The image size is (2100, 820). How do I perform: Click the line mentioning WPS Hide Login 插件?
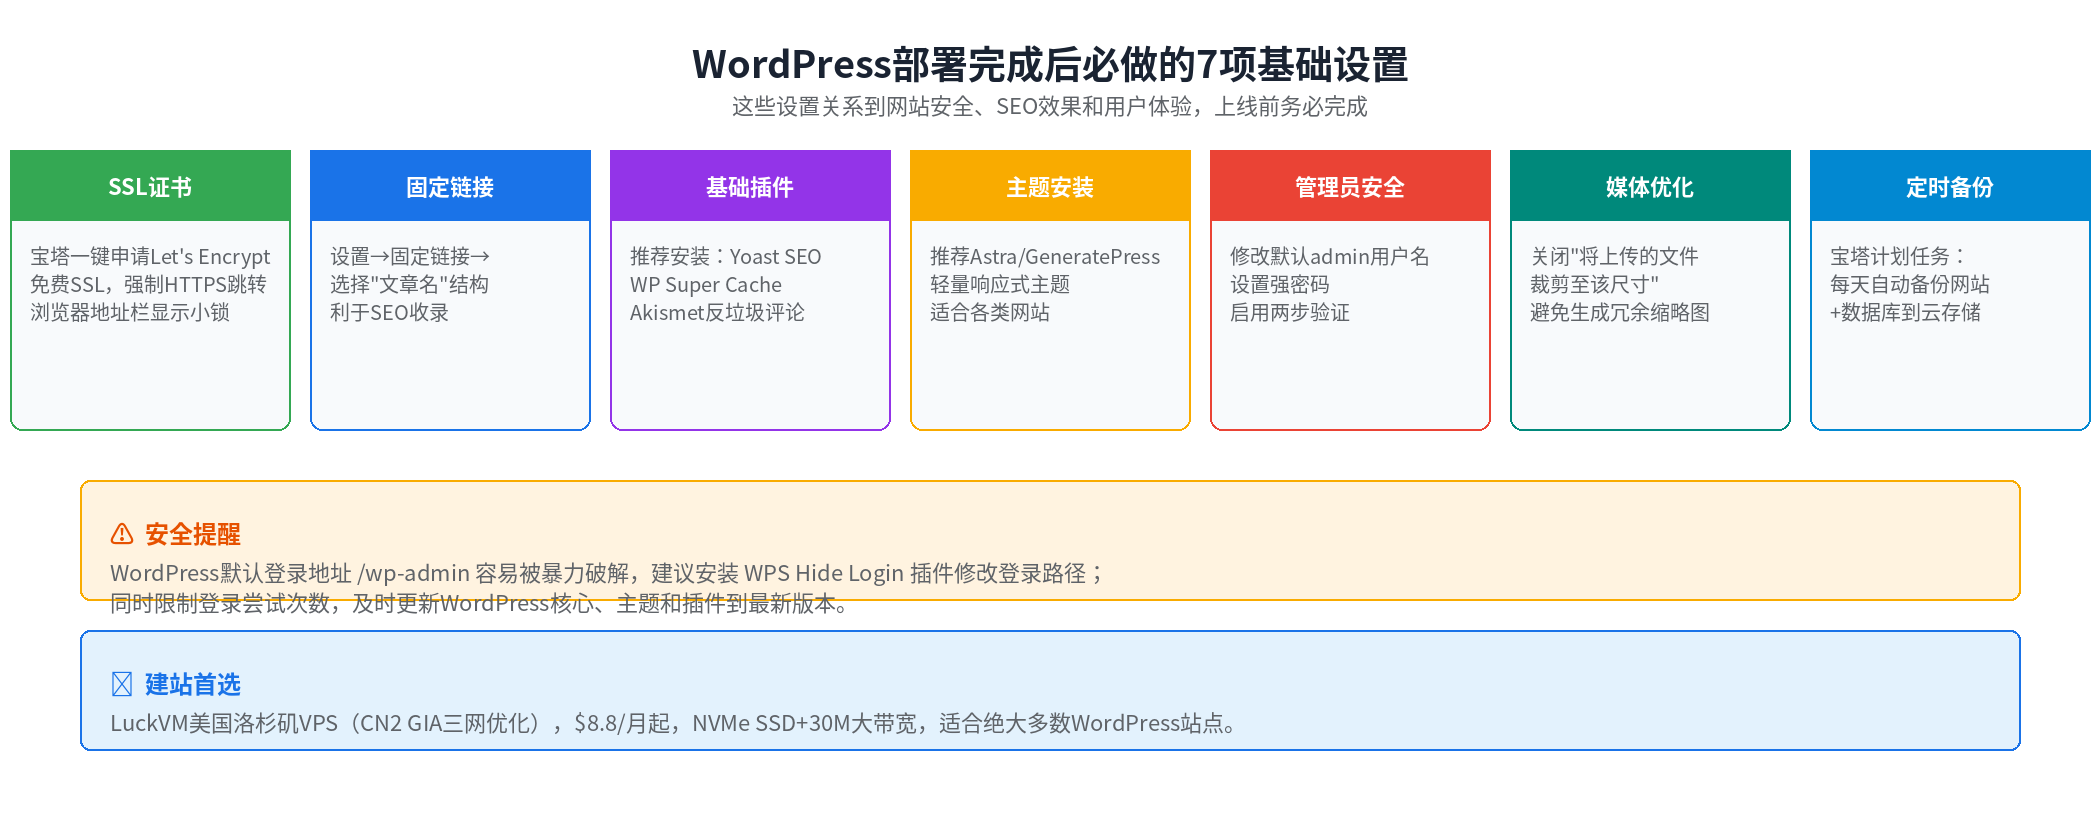pyautogui.click(x=607, y=573)
